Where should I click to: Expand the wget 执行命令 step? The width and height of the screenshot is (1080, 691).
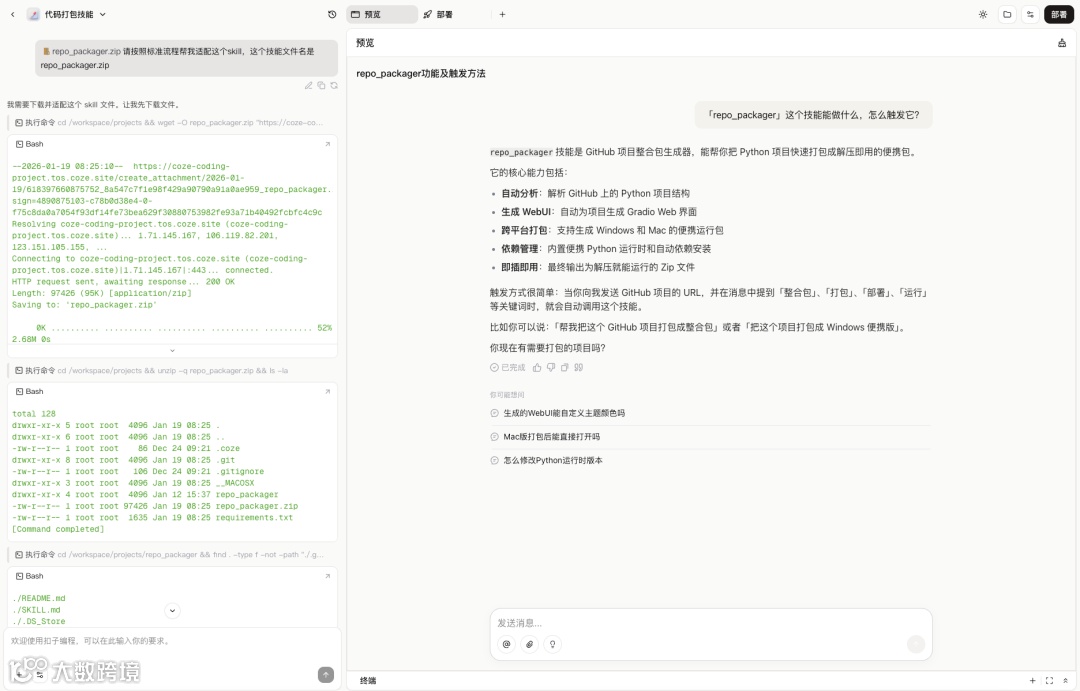coord(169,123)
